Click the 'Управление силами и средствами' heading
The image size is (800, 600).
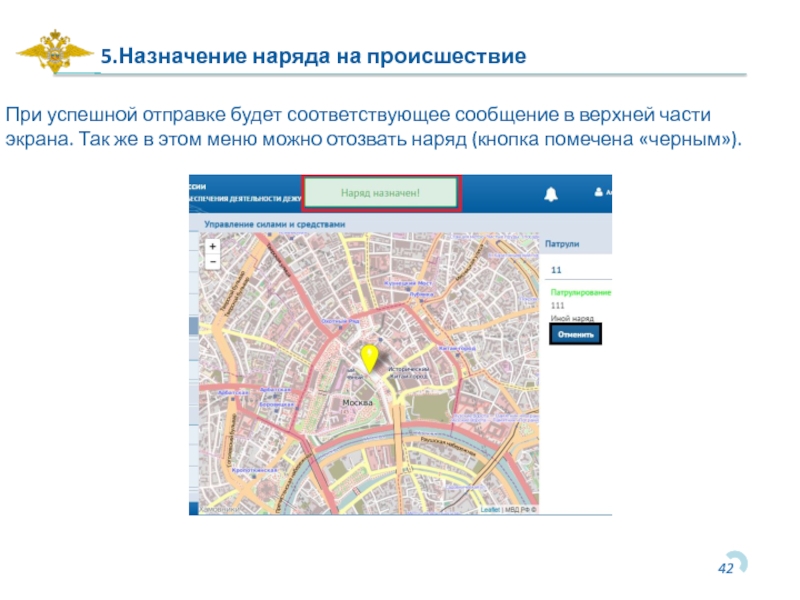[268, 225]
